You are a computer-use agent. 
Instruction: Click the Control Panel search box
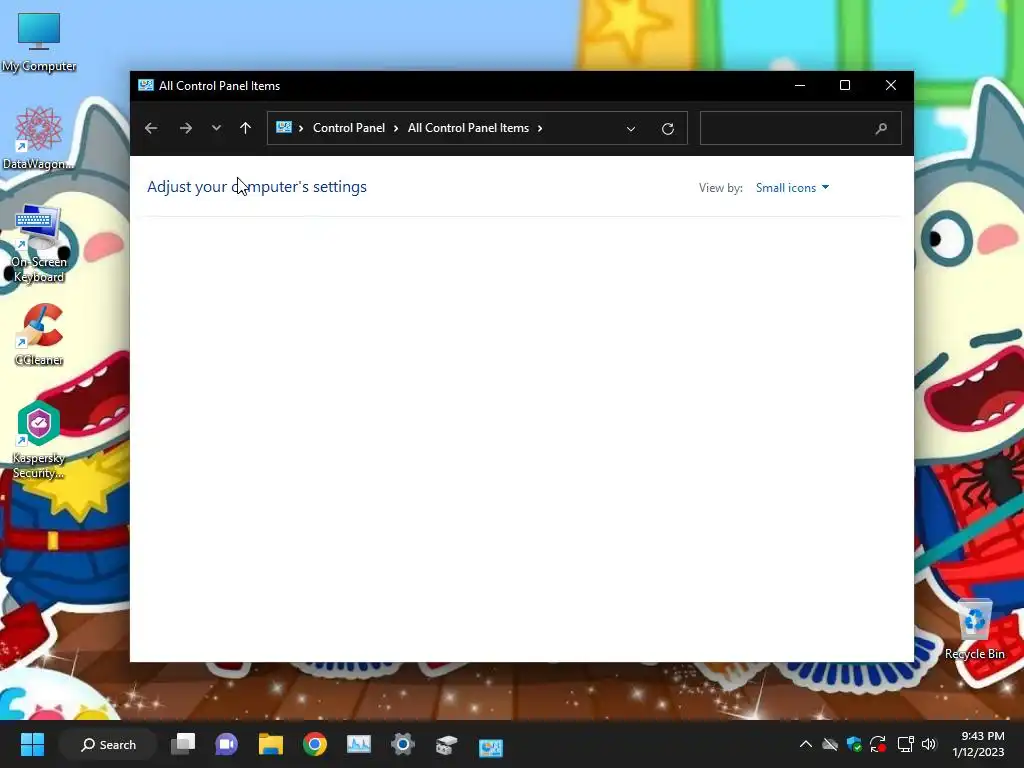tap(801, 128)
